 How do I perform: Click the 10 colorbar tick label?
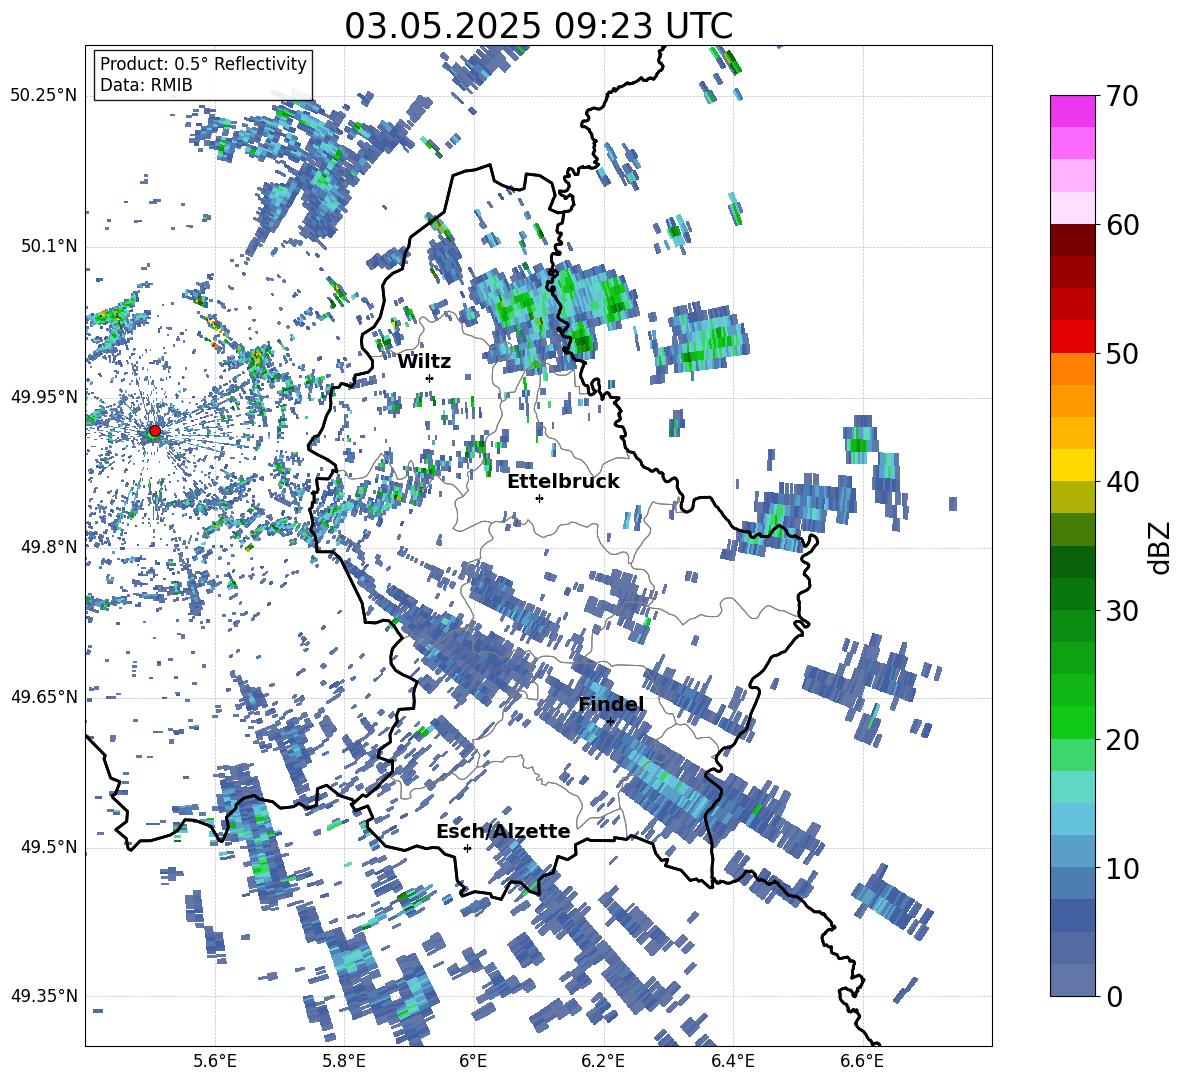[x=1122, y=868]
